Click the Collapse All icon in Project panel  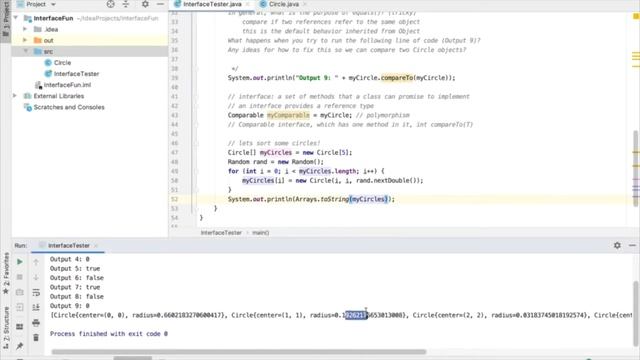(x=126, y=4)
